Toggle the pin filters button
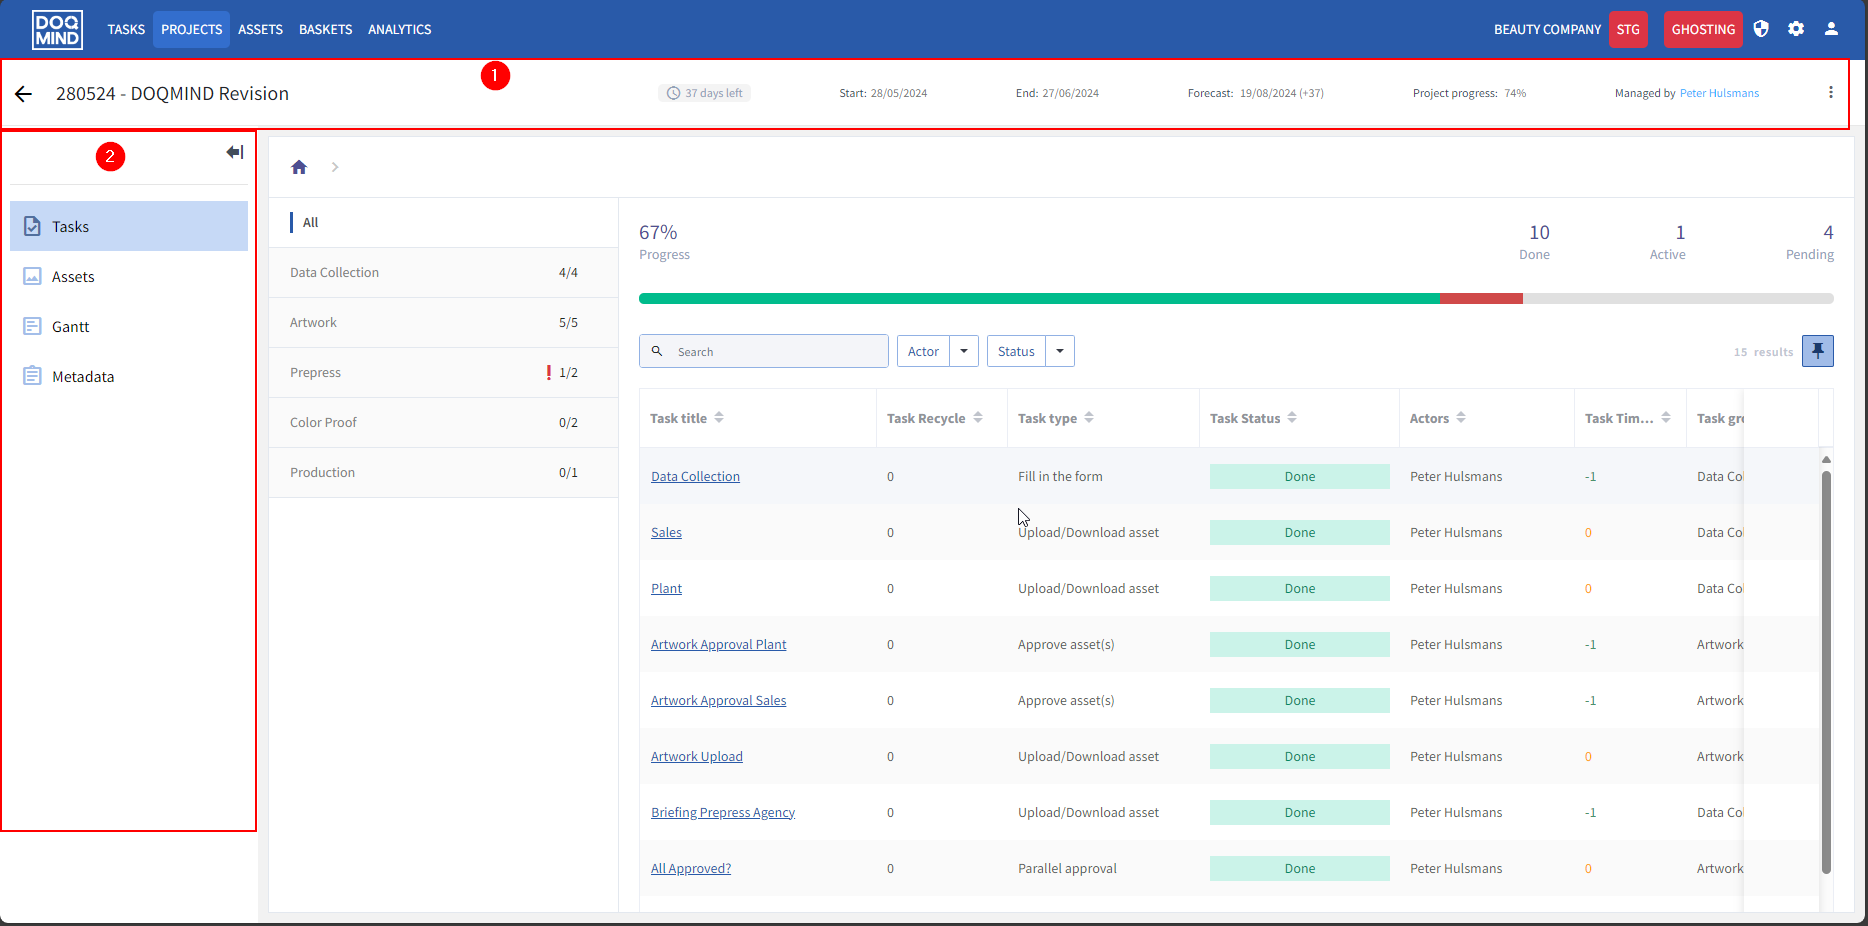The width and height of the screenshot is (1868, 926). 1817,351
